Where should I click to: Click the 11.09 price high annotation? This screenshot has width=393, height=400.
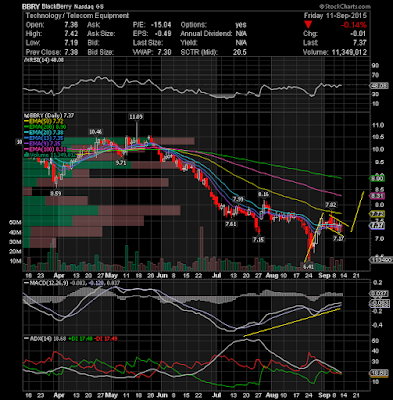(136, 117)
